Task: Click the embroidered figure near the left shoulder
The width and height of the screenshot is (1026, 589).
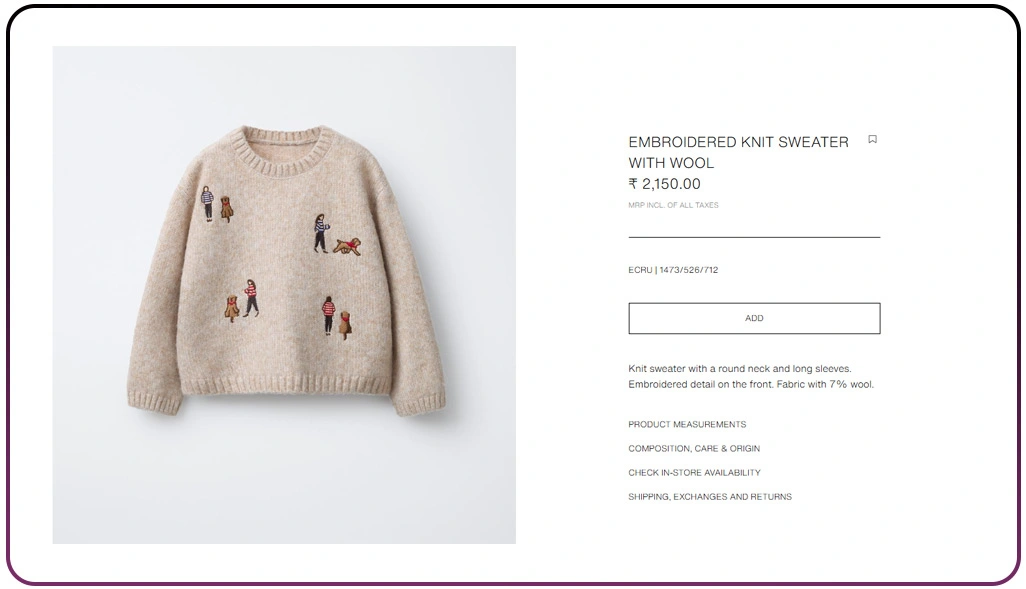Action: pyautogui.click(x=207, y=204)
